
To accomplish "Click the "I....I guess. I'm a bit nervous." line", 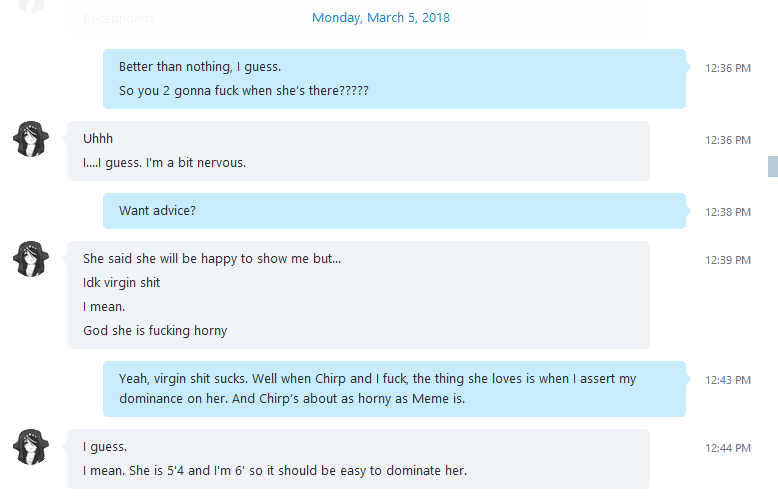I will tap(164, 163).
